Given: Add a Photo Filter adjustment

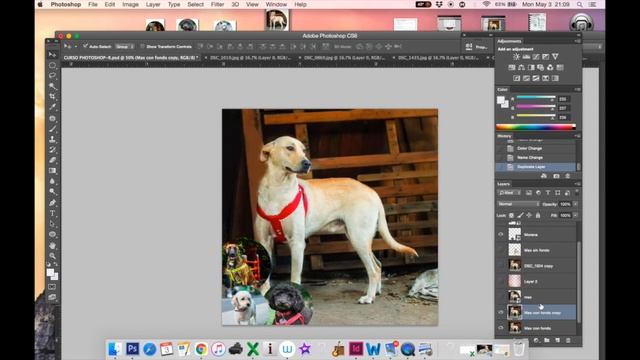Looking at the screenshot, I should point(540,67).
